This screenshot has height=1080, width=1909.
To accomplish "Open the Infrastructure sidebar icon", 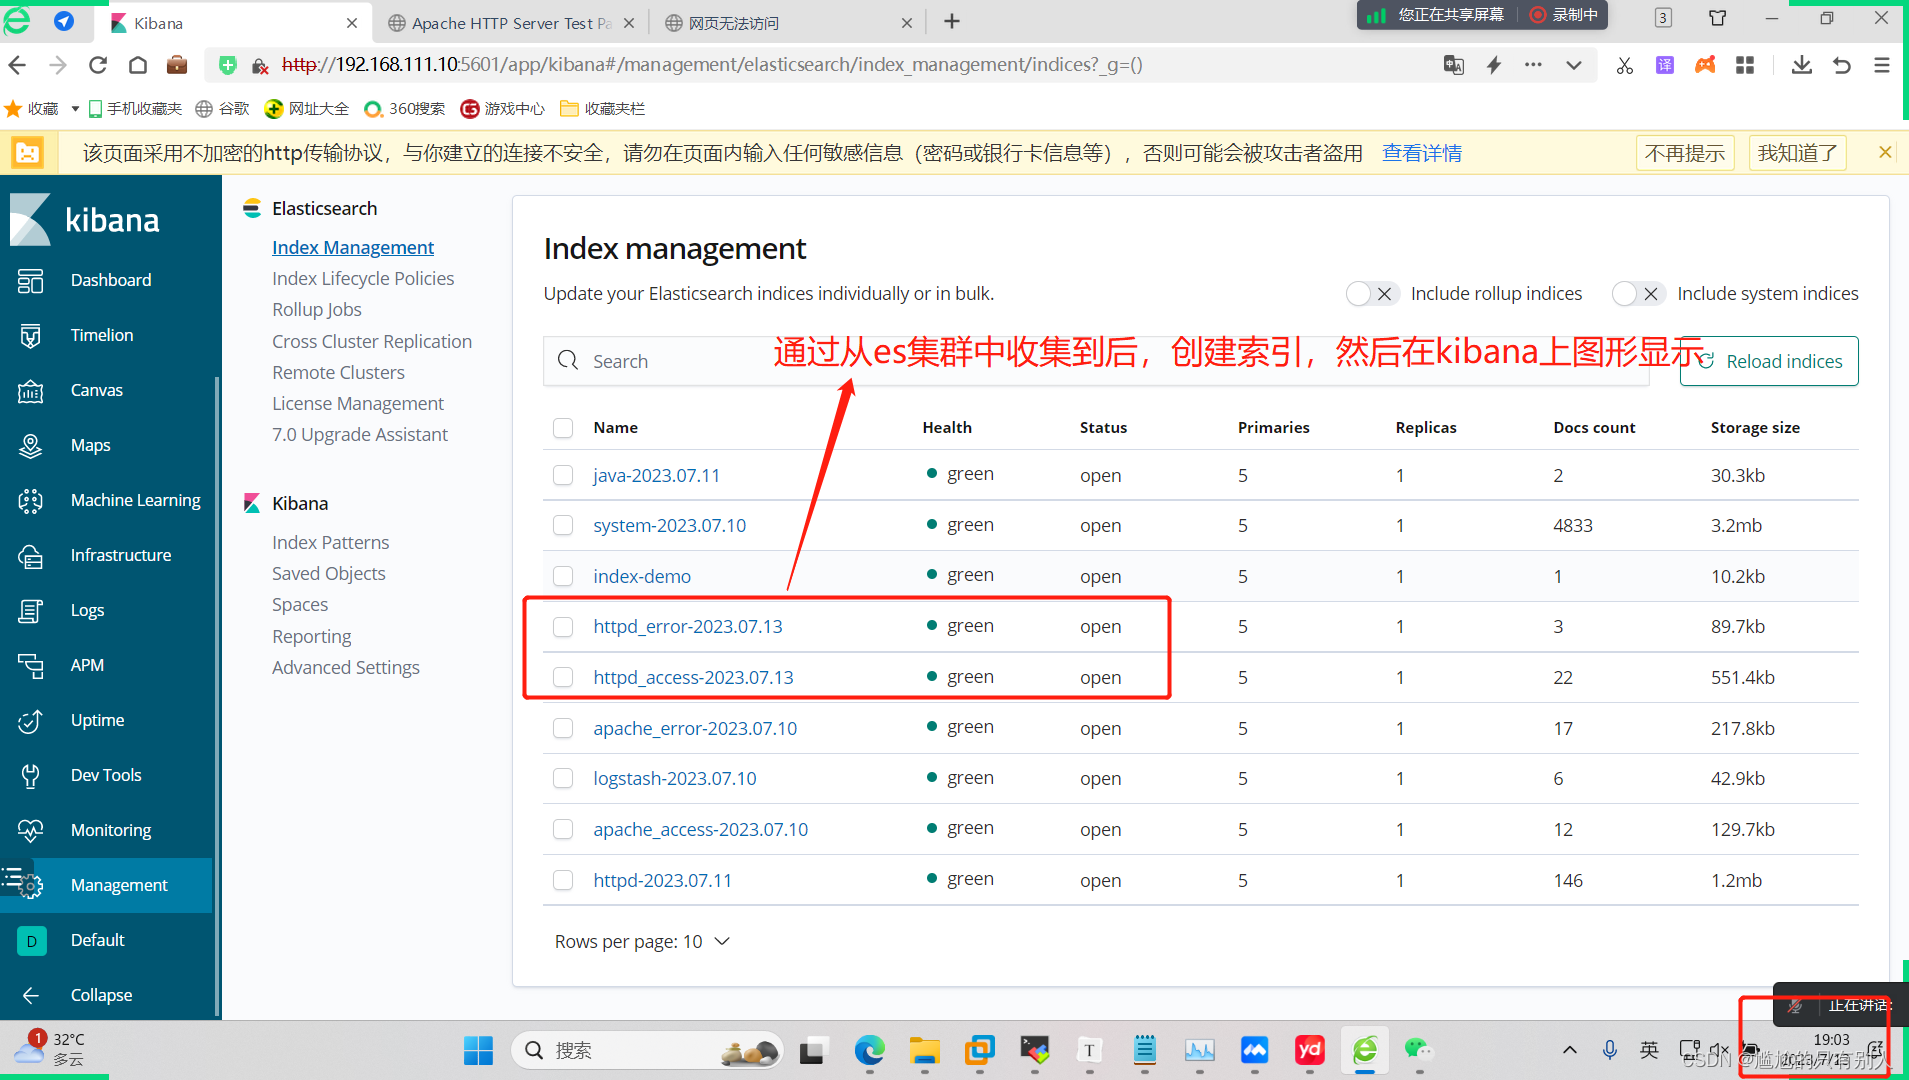I will click(31, 556).
